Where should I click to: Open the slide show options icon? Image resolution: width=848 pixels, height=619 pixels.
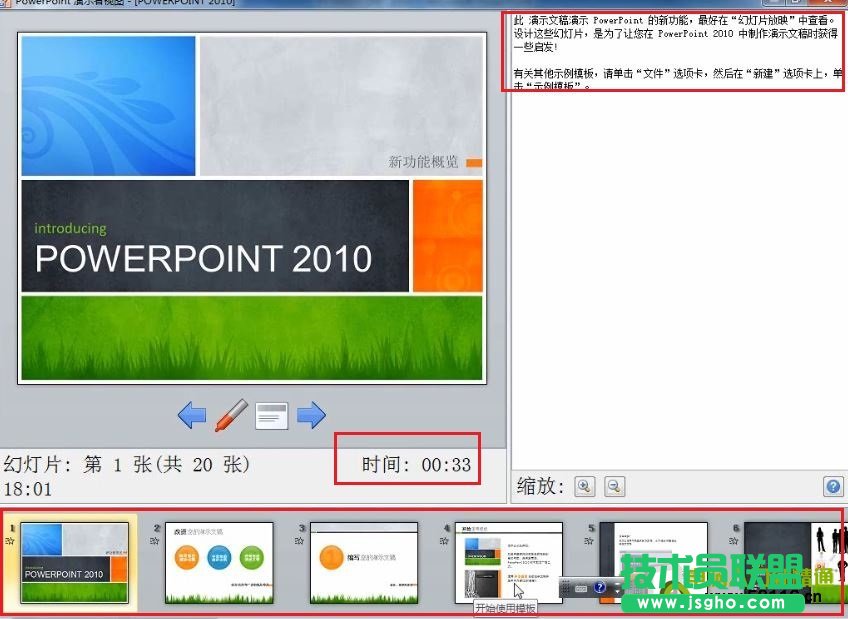271,414
